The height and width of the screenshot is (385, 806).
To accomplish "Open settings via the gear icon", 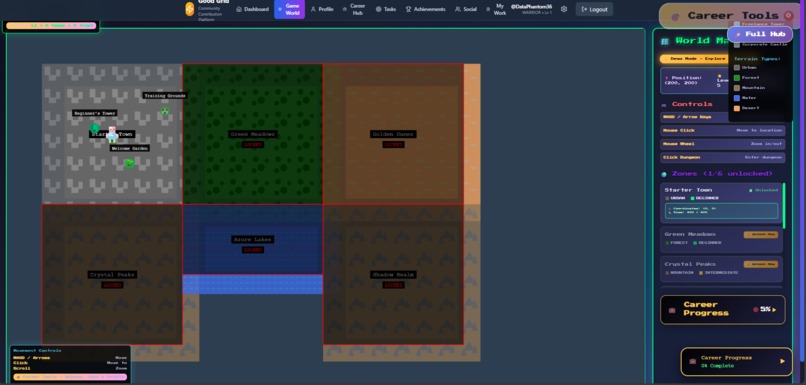I will point(564,9).
